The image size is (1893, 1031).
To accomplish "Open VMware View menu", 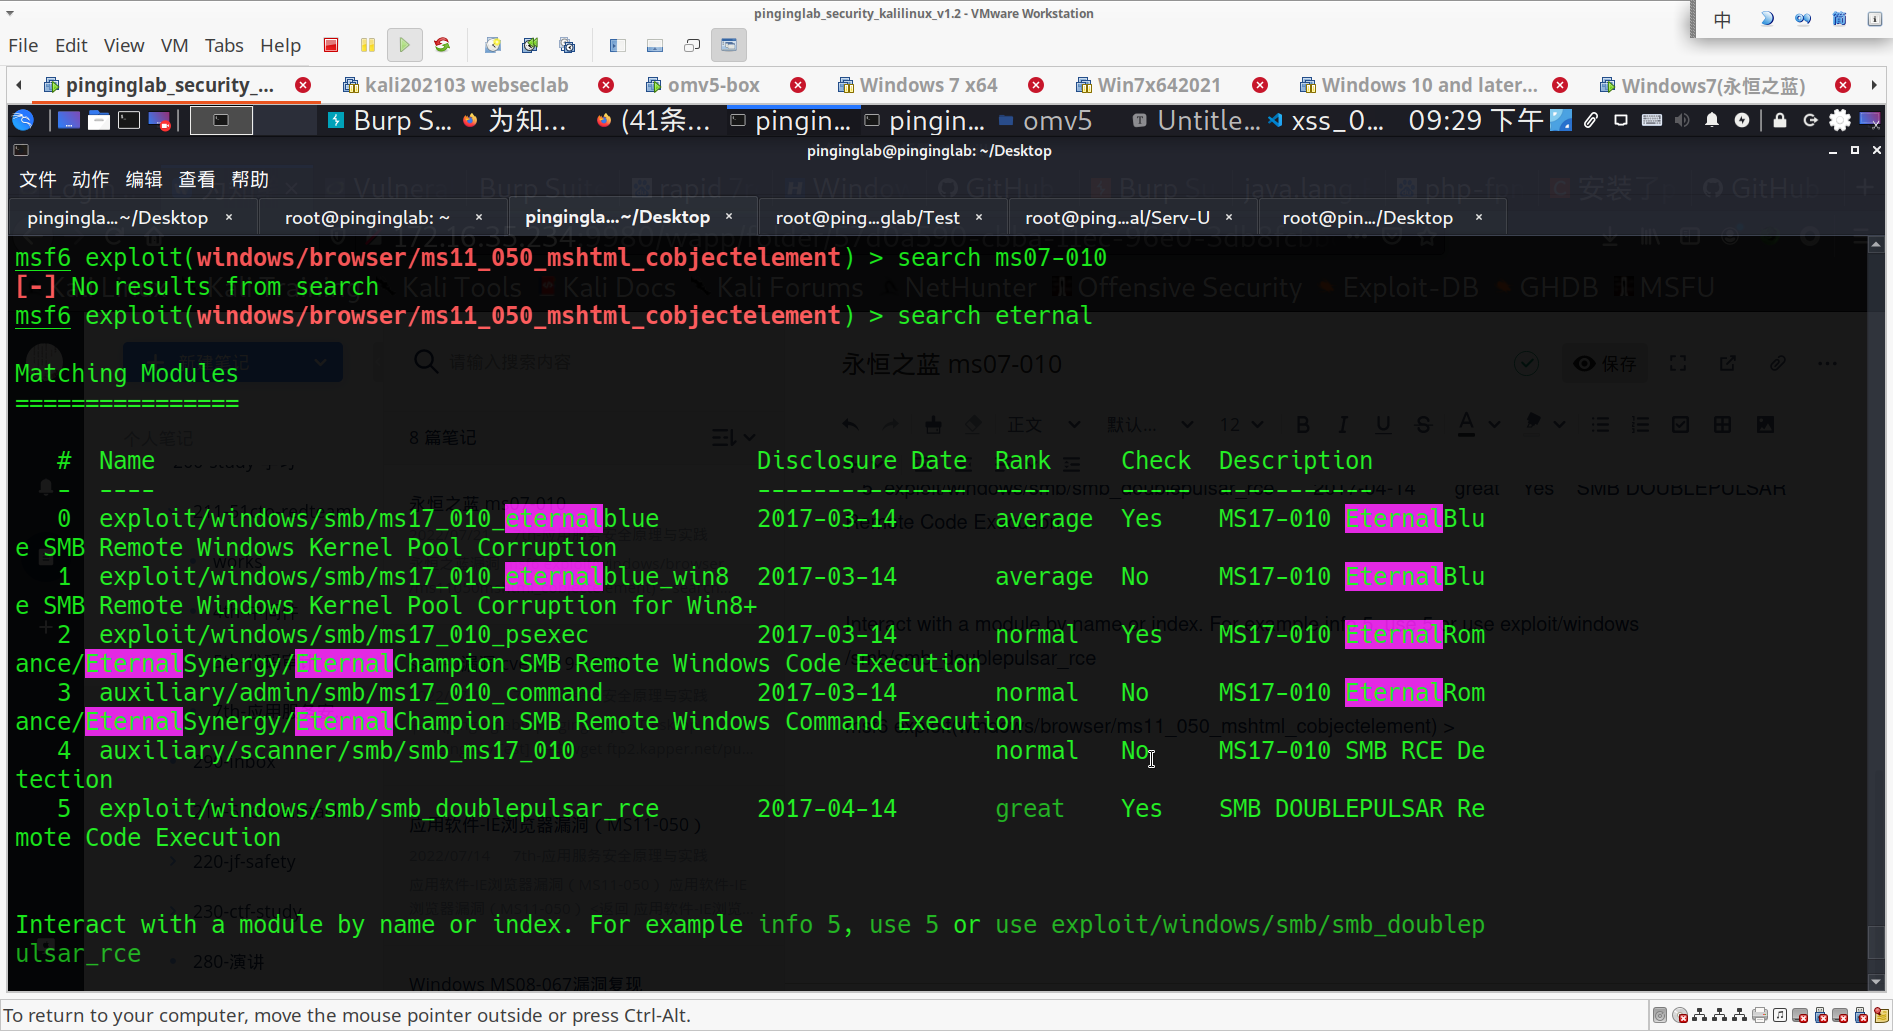I will [x=124, y=45].
